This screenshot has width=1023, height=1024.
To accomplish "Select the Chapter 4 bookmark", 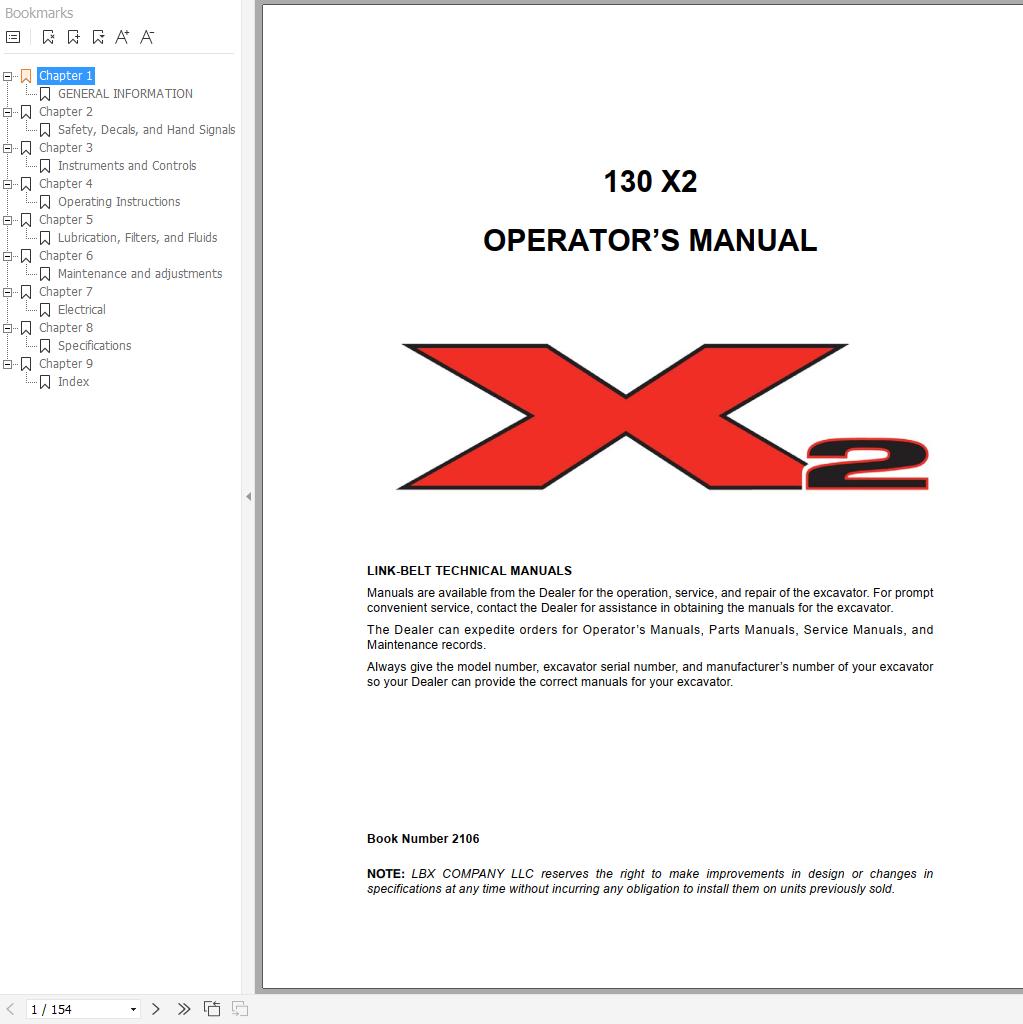I will tap(65, 184).
